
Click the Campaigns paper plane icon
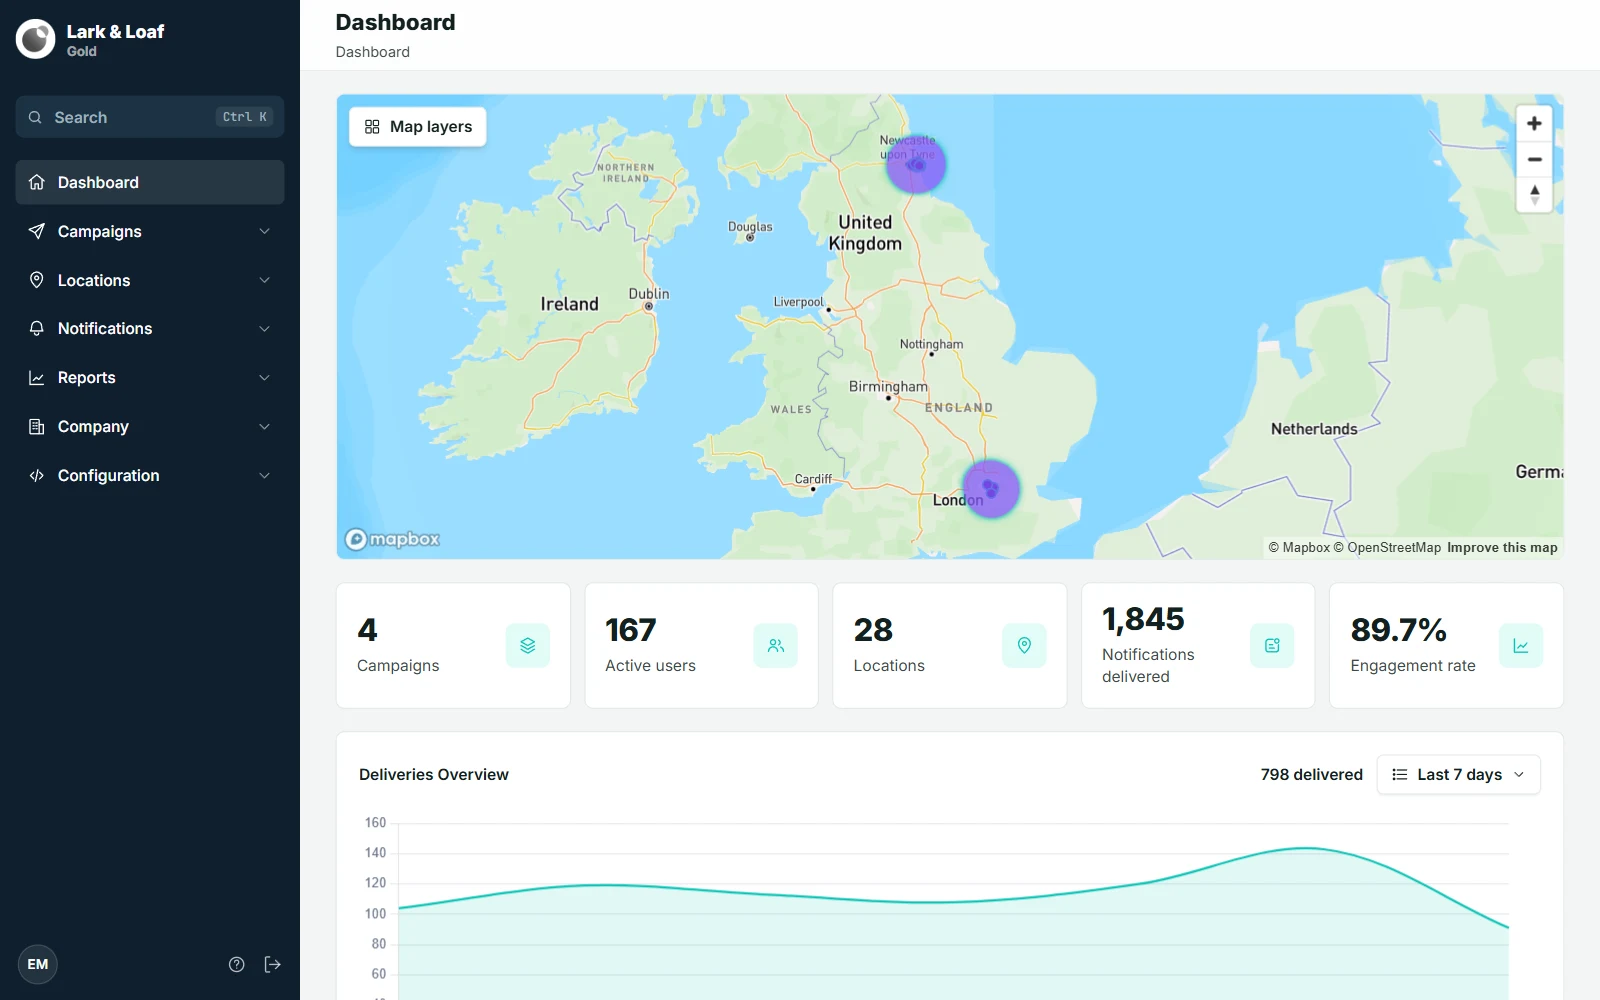37,231
